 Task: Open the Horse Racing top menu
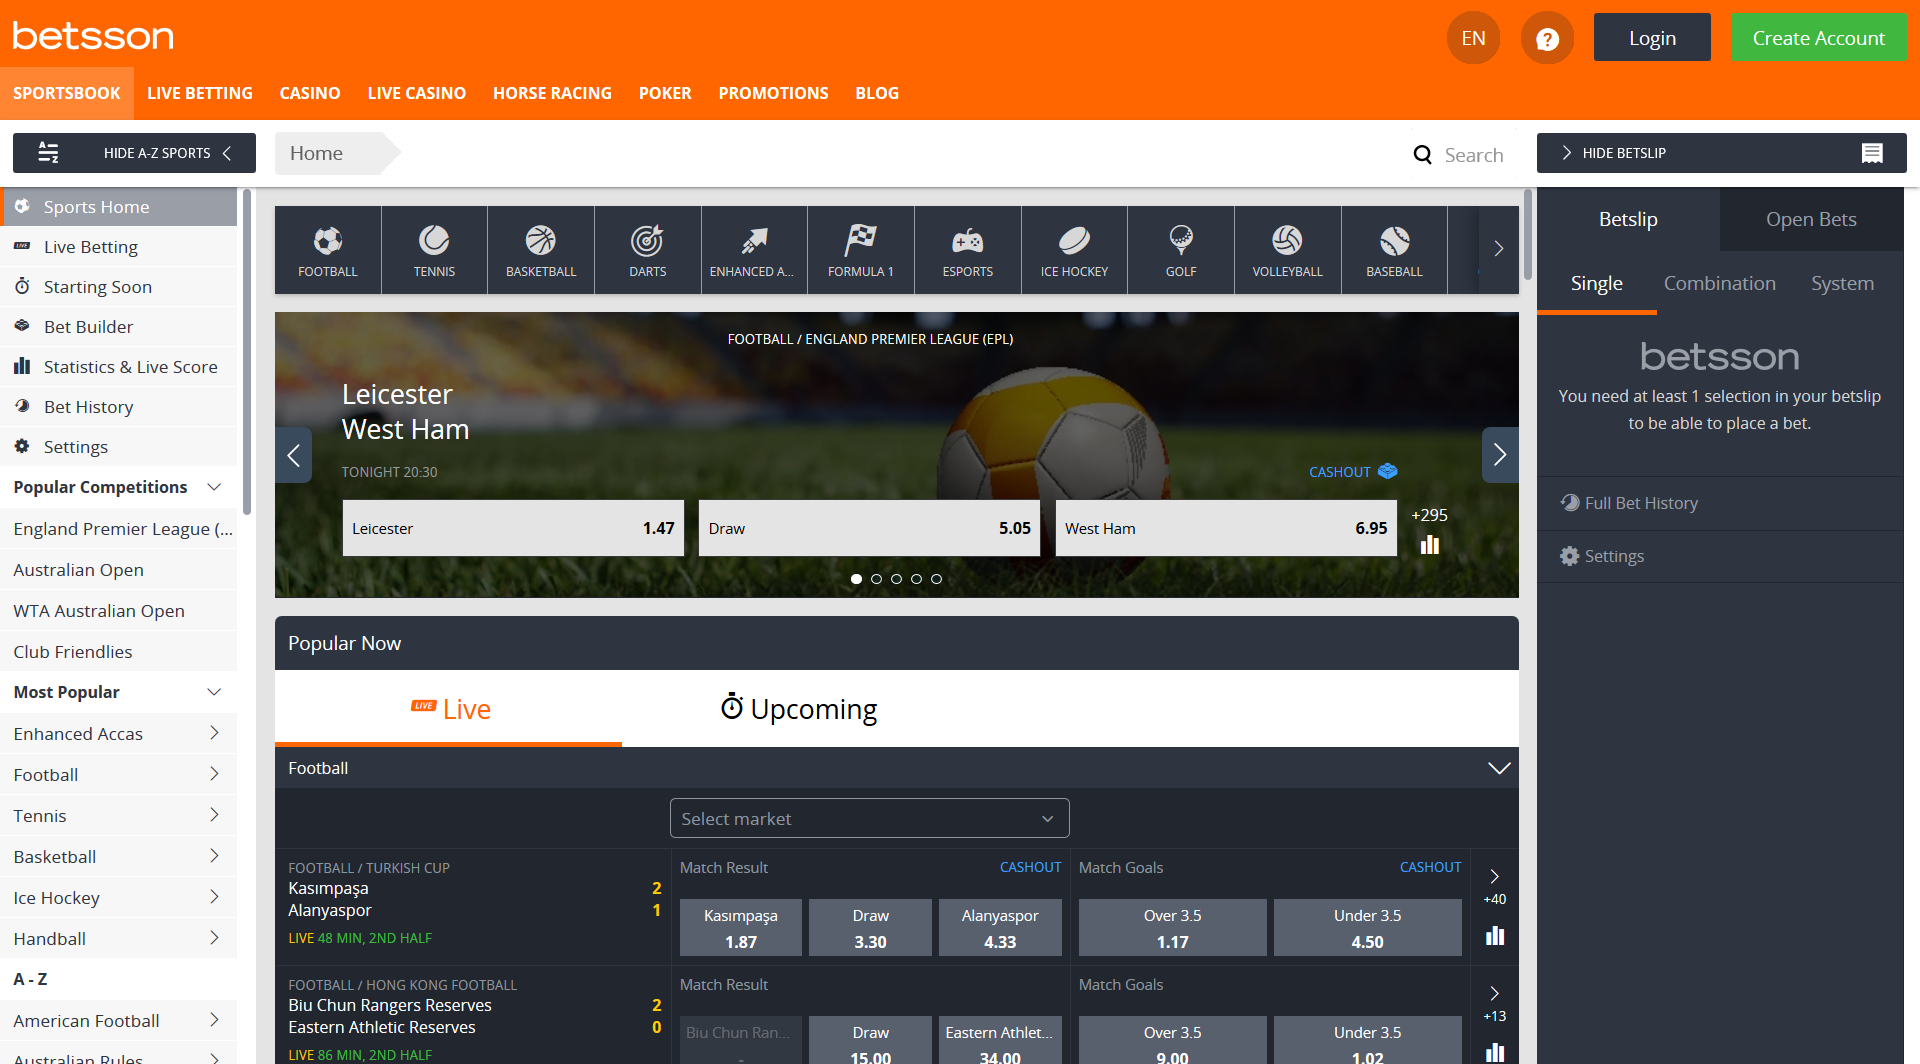click(552, 93)
